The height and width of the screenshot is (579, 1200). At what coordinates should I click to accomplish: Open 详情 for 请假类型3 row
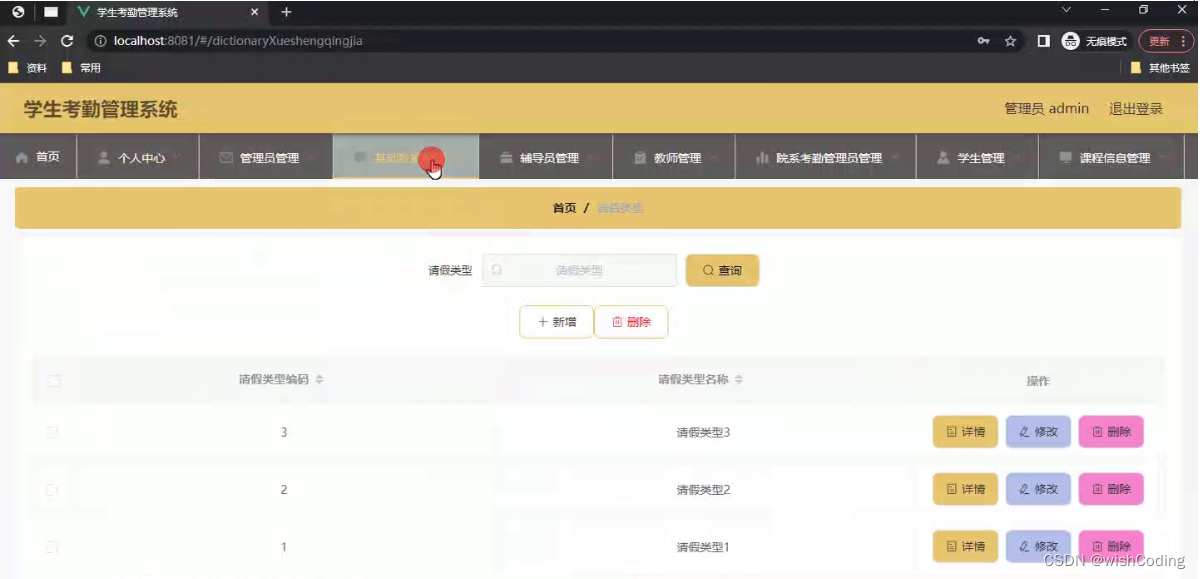point(964,431)
